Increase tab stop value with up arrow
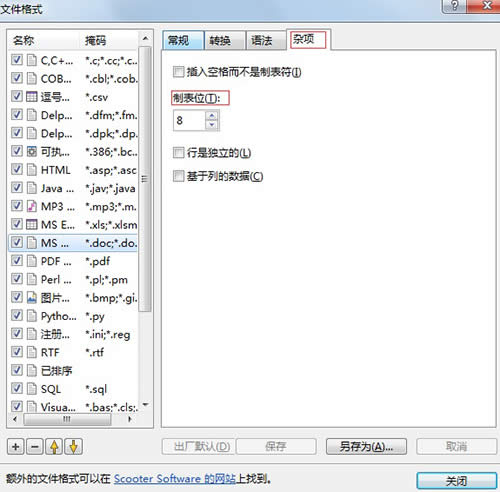 (x=212, y=116)
